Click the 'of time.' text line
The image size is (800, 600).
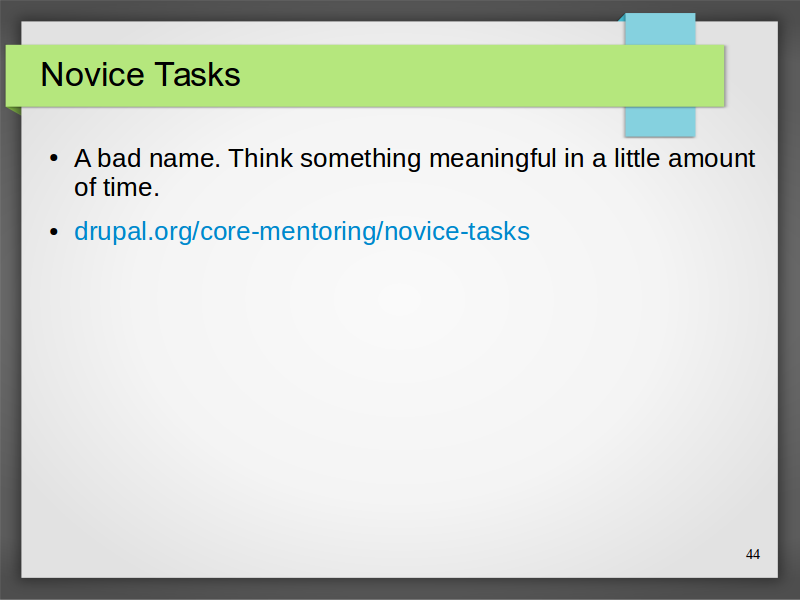[117, 187]
